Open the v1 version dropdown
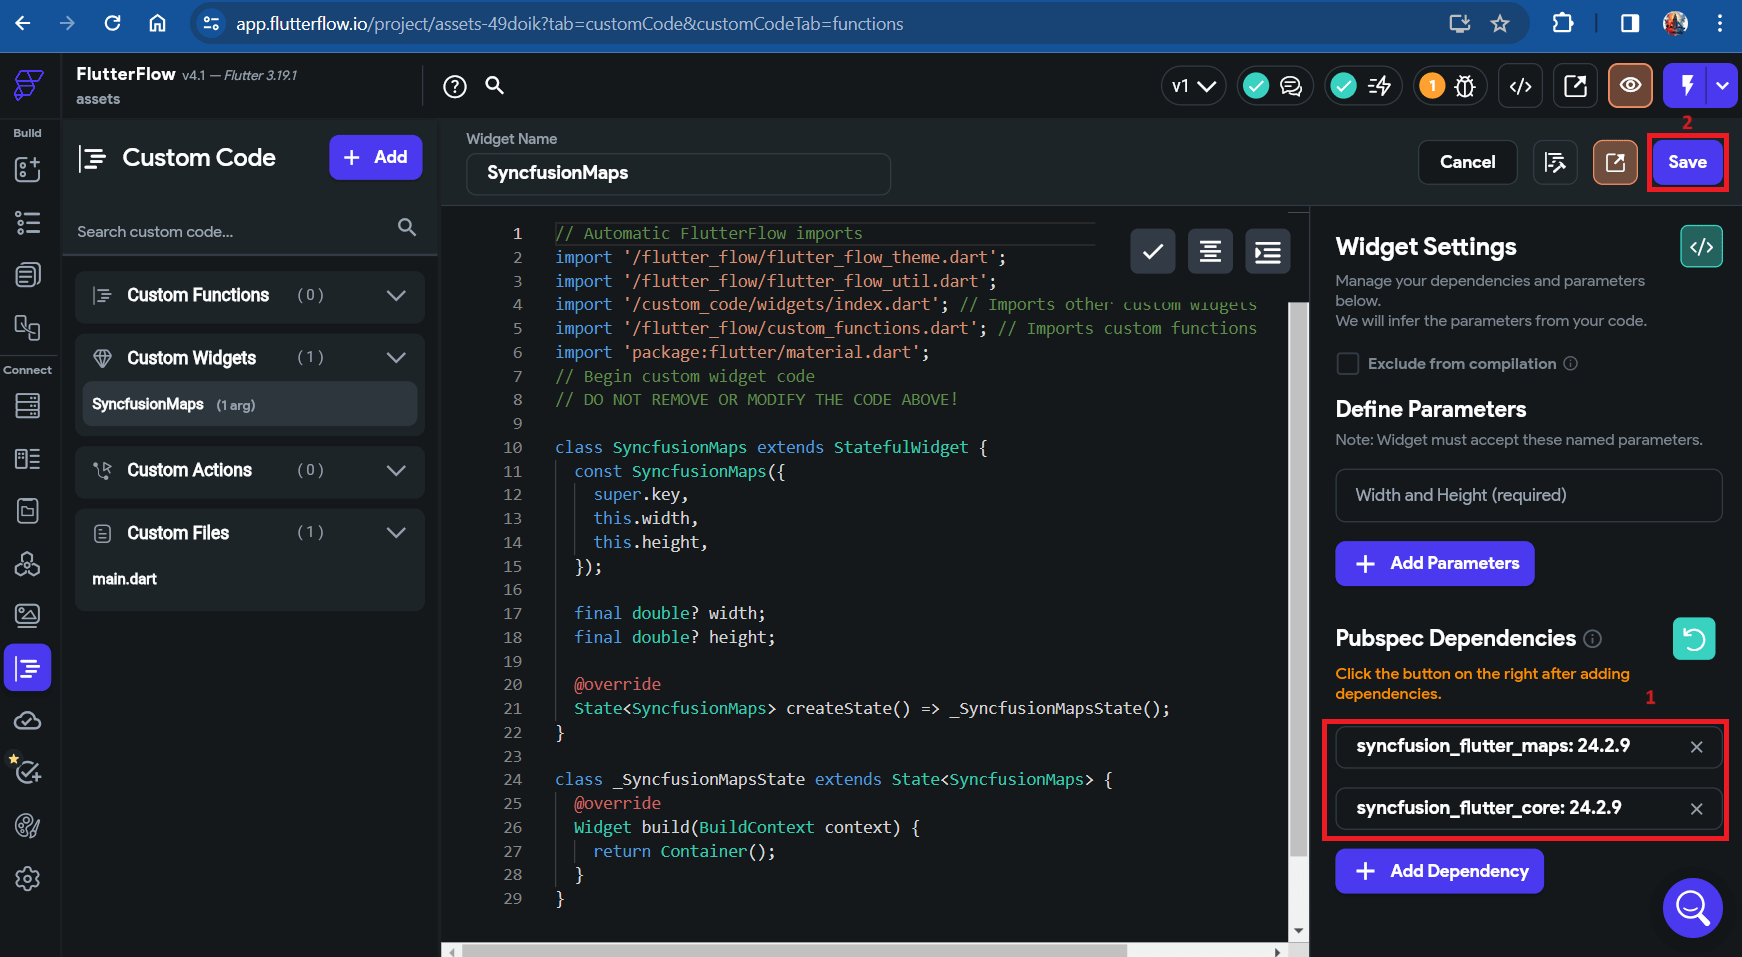This screenshot has width=1742, height=957. click(1193, 86)
